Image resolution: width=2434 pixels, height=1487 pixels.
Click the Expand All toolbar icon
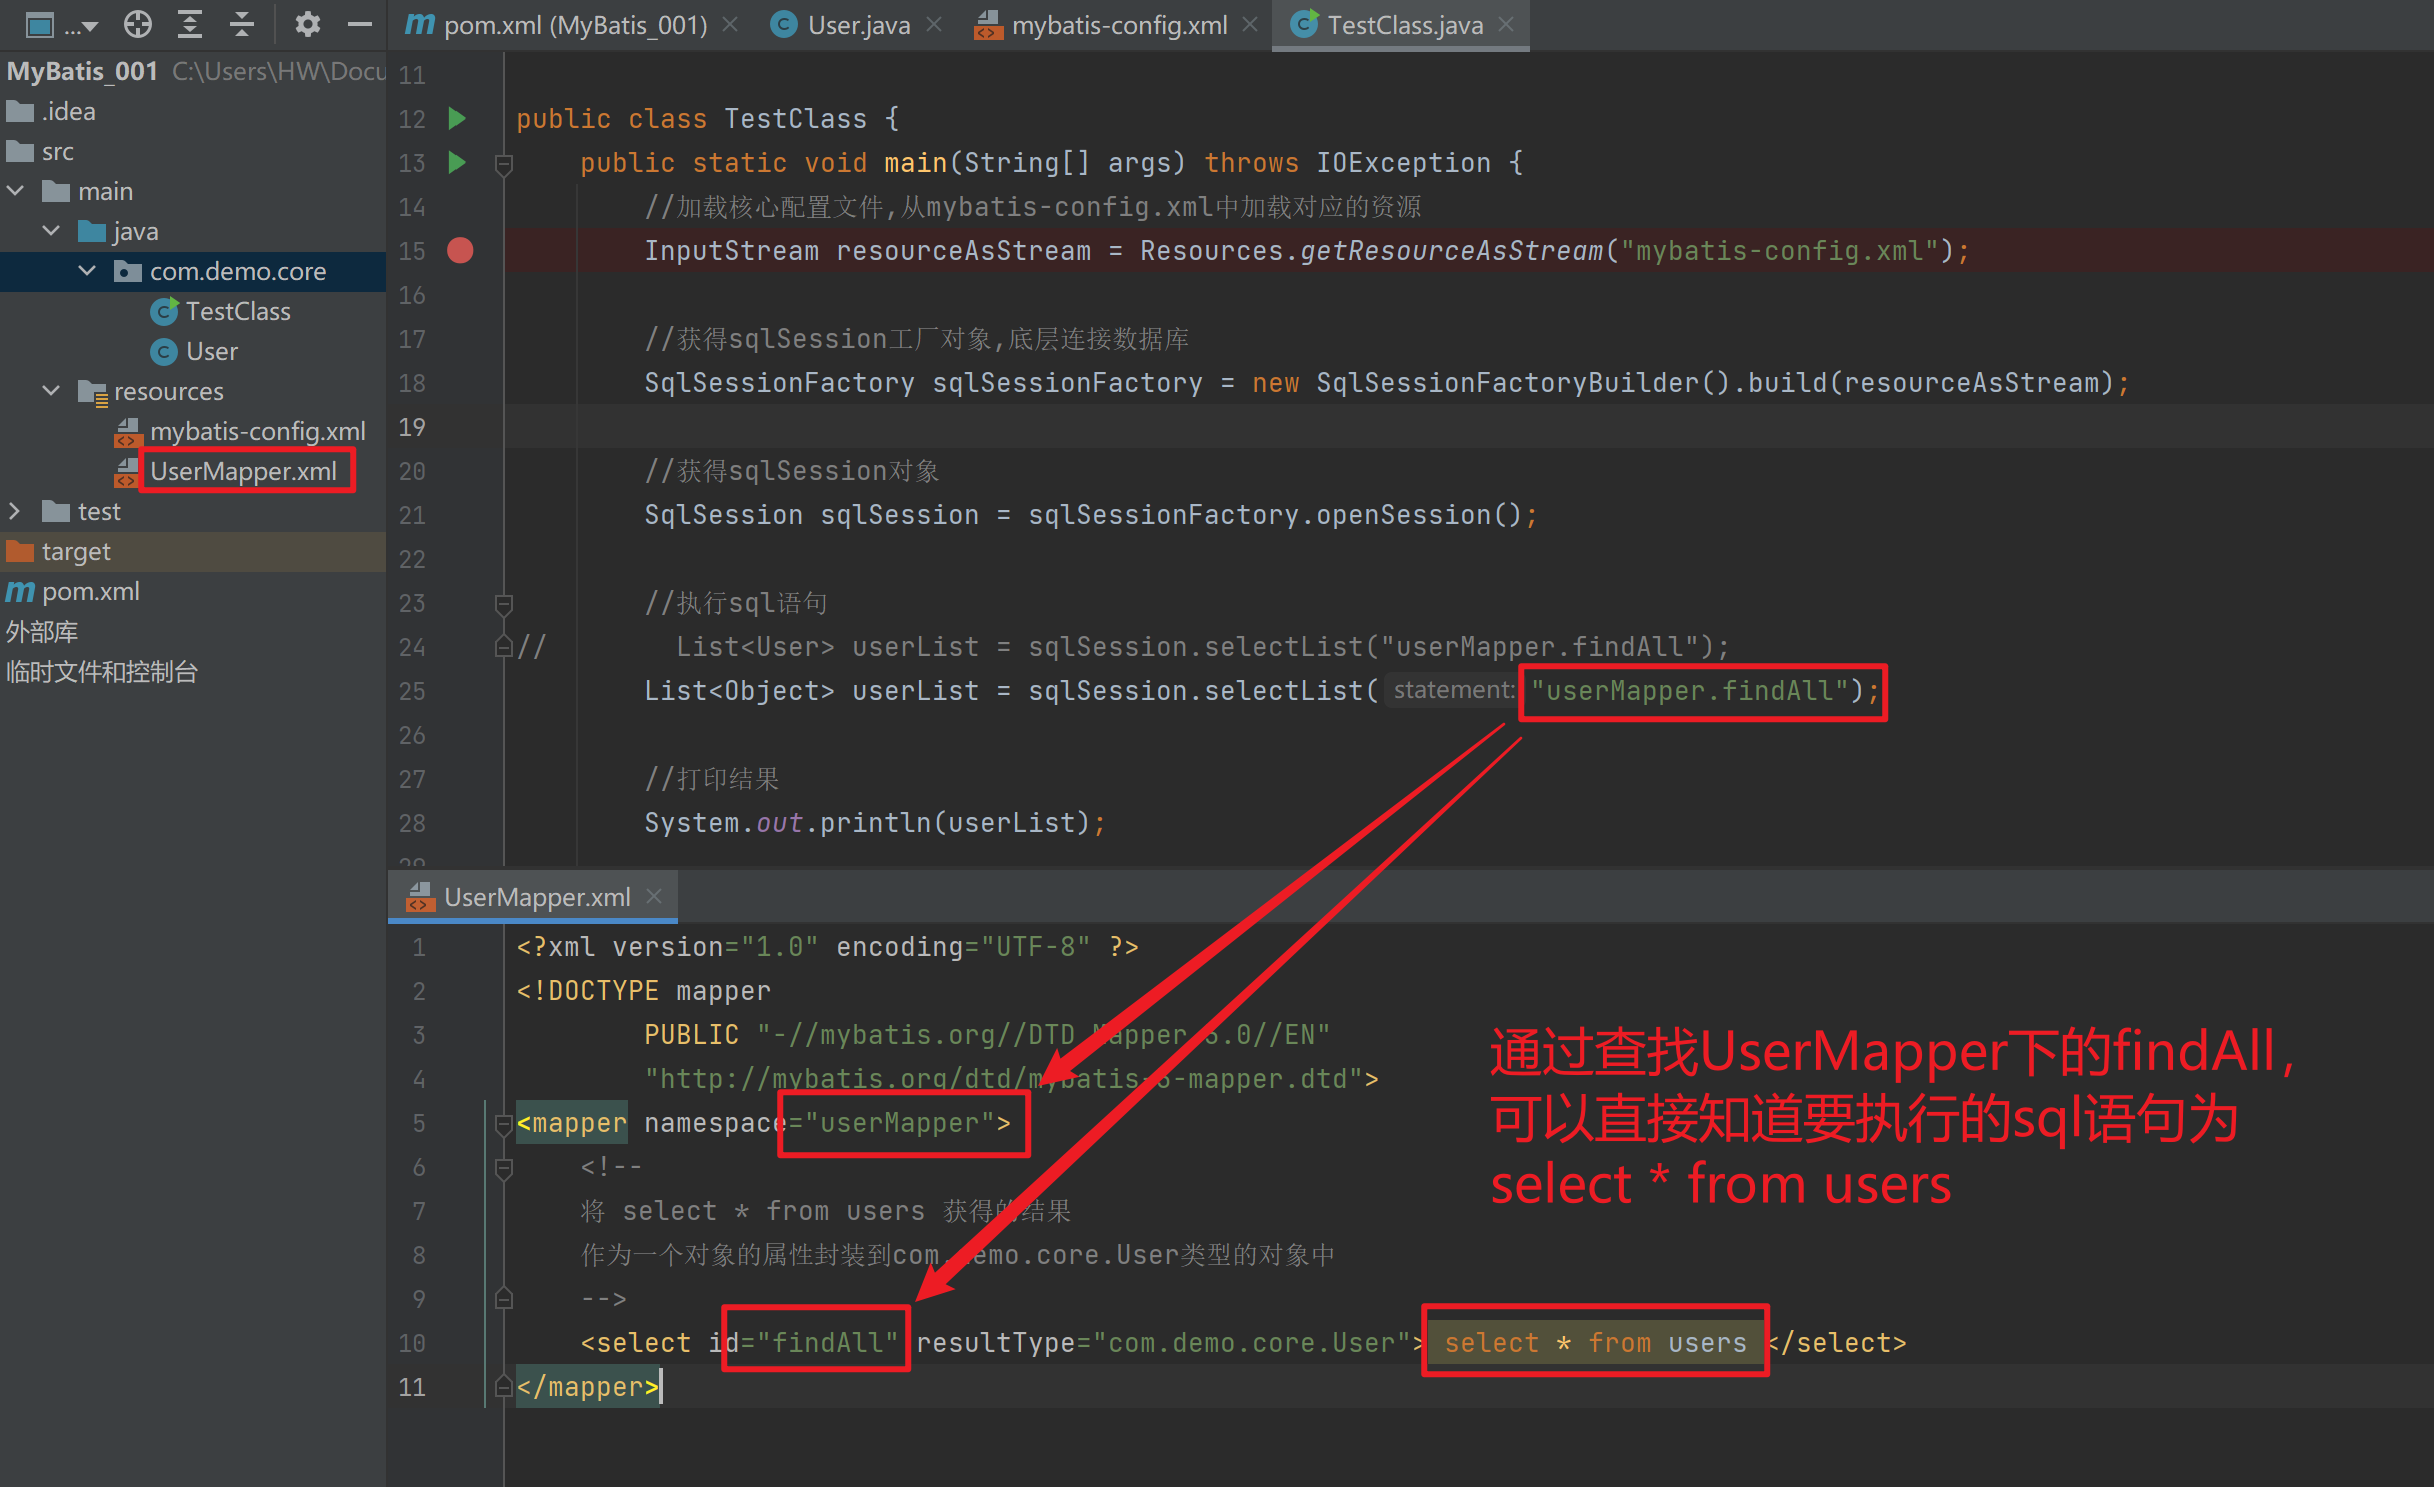coord(190,24)
